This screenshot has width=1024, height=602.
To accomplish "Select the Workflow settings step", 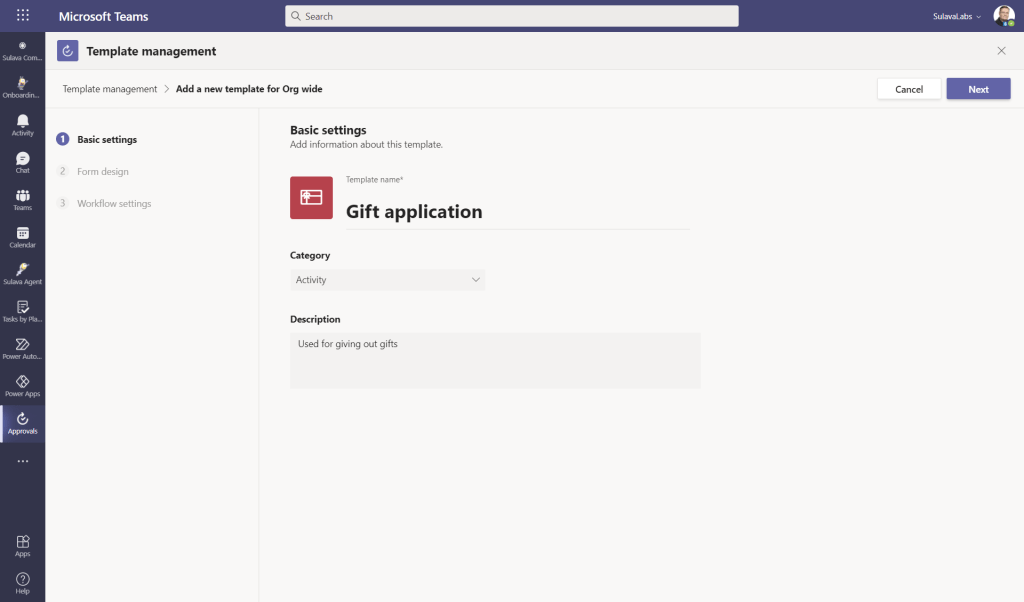I will [x=114, y=204].
